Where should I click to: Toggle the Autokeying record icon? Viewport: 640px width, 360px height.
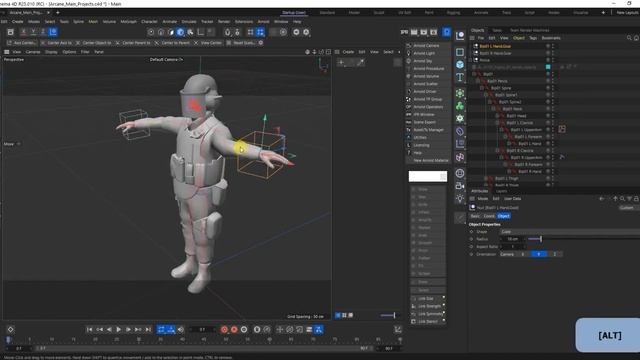coord(234,329)
